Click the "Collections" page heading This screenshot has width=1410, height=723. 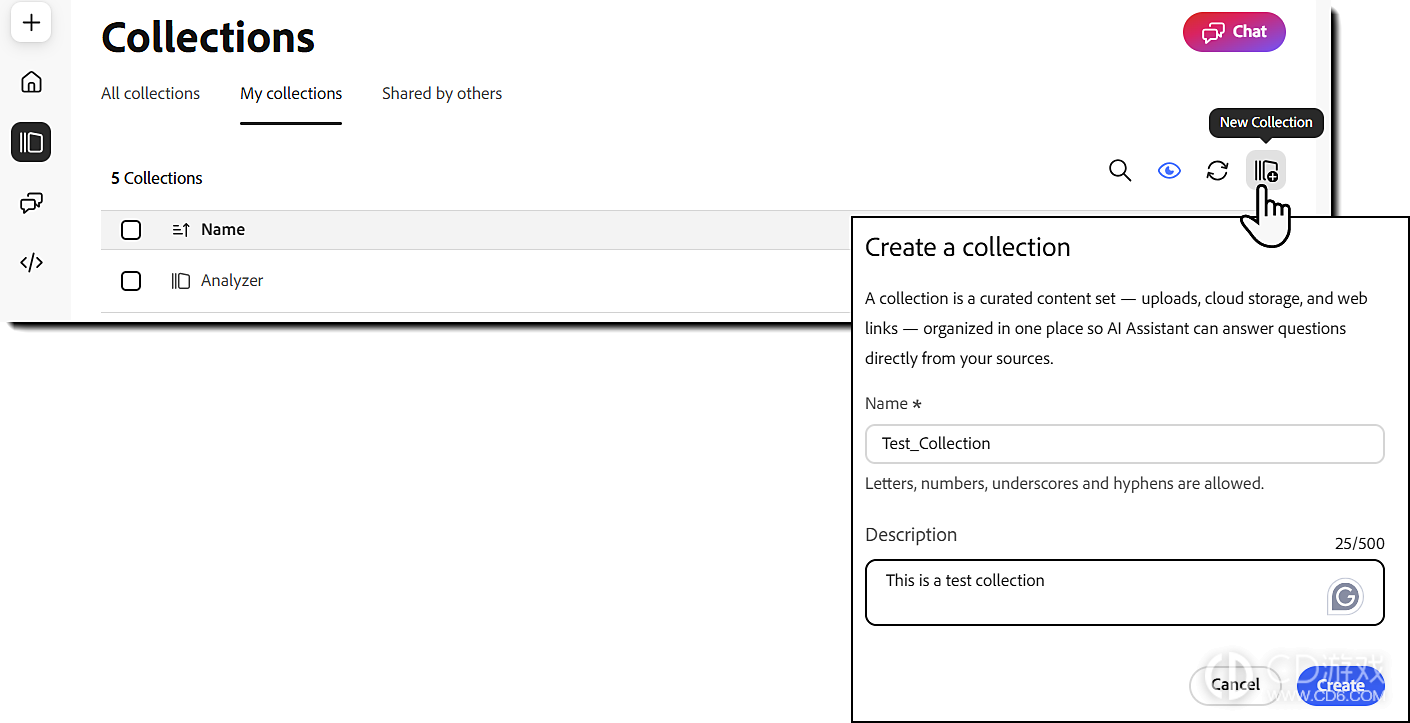click(208, 38)
